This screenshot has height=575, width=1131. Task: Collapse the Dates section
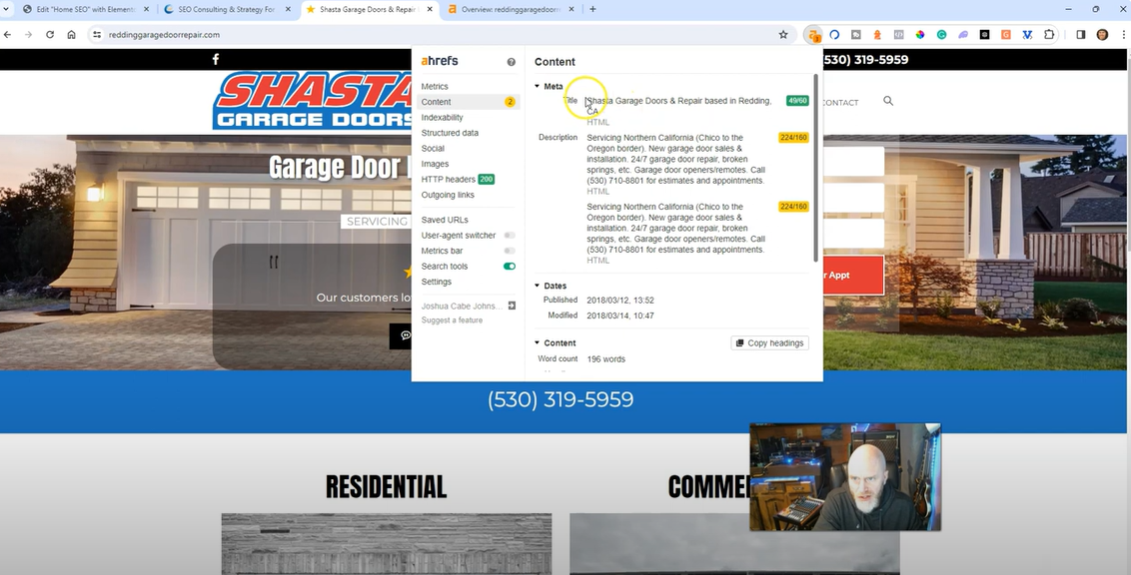[537, 286]
